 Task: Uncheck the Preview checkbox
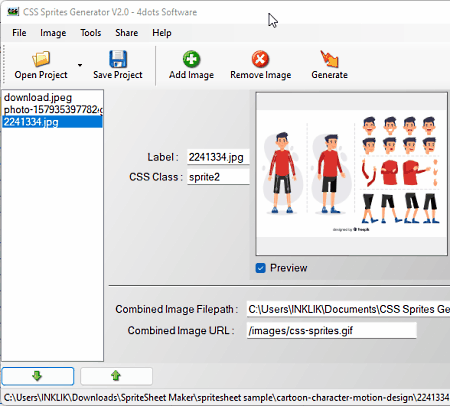pos(261,268)
